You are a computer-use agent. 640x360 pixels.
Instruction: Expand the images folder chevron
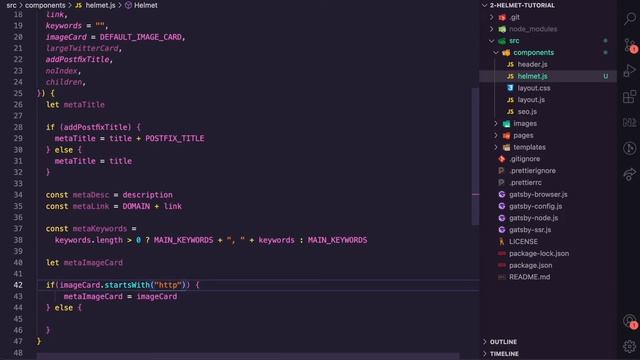pos(496,124)
